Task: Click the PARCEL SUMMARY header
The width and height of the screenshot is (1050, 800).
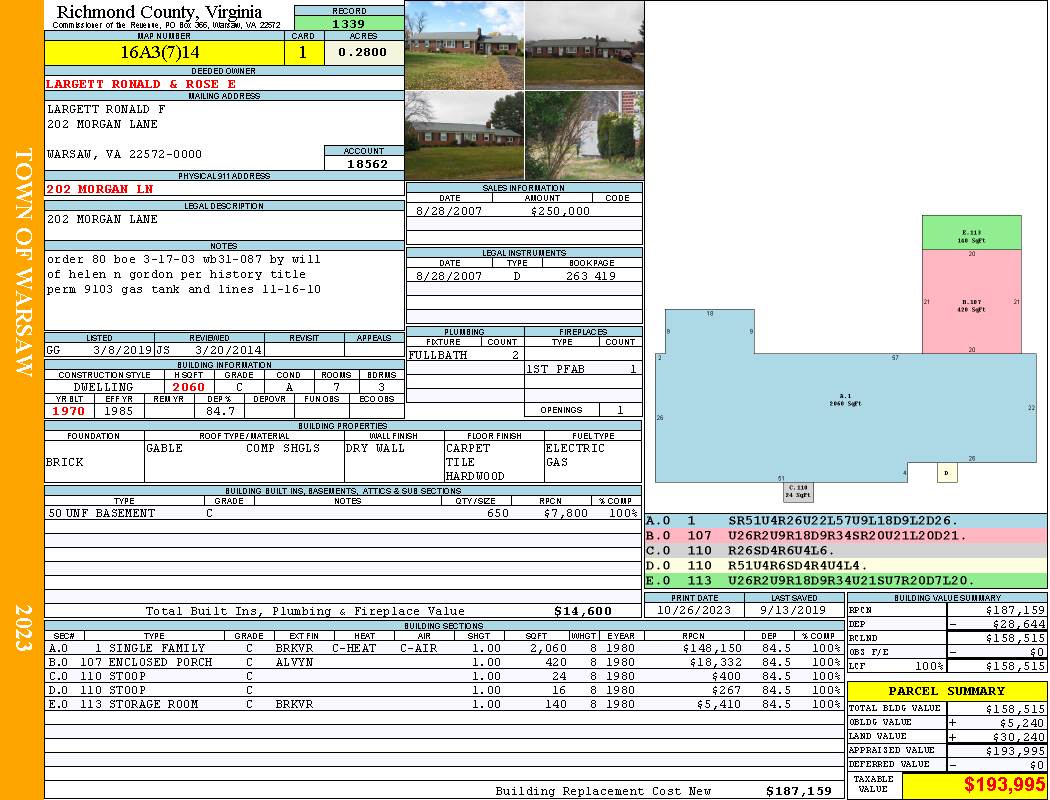Action: [x=946, y=691]
